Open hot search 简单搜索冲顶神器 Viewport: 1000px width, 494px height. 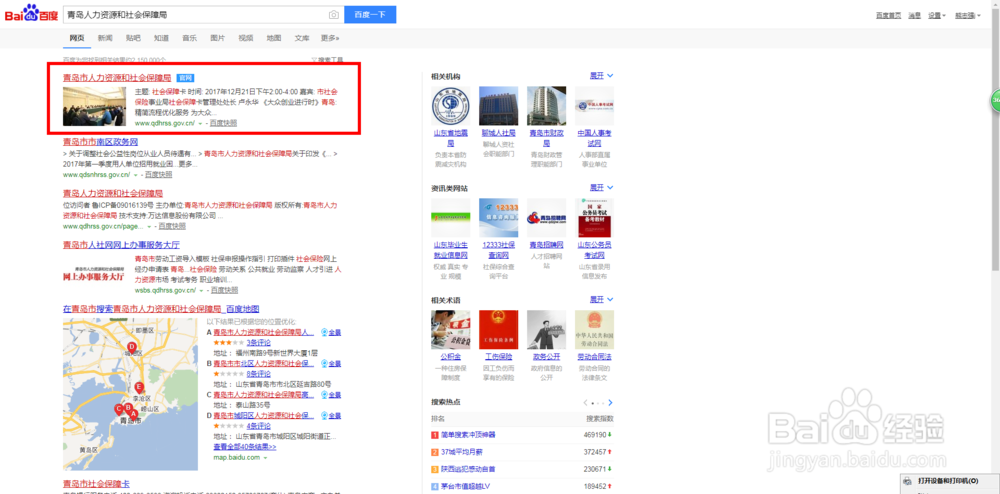click(468, 435)
